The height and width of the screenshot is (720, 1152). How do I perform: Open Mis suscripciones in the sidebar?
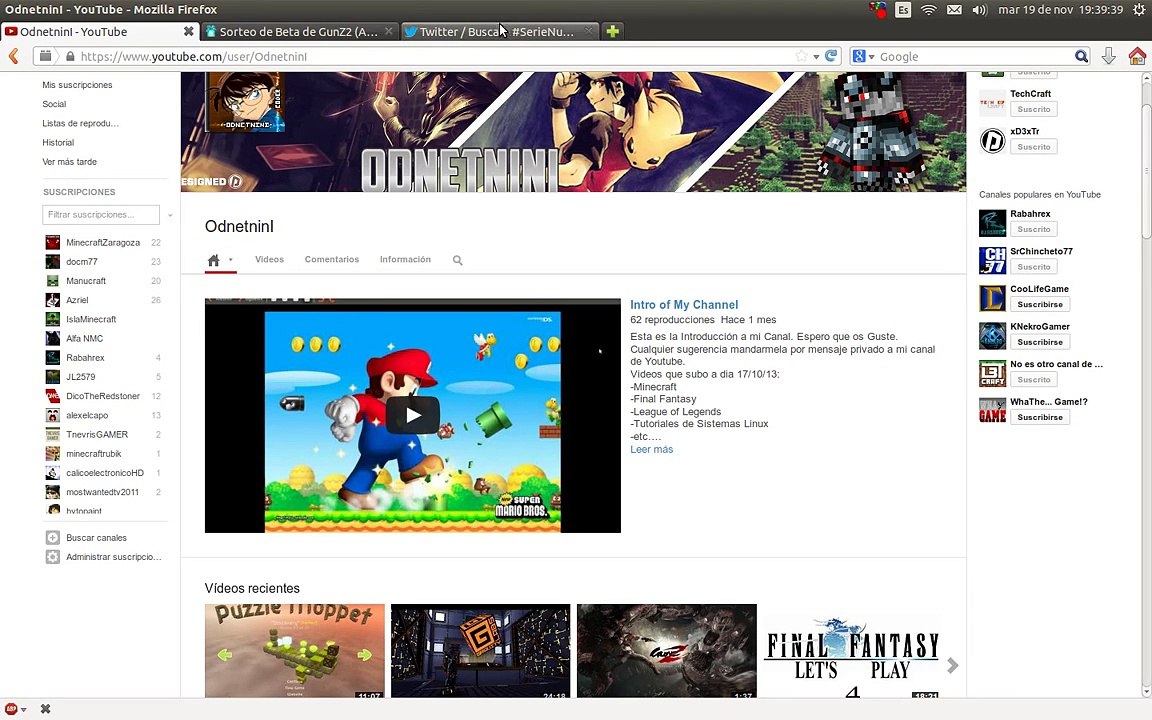77,85
